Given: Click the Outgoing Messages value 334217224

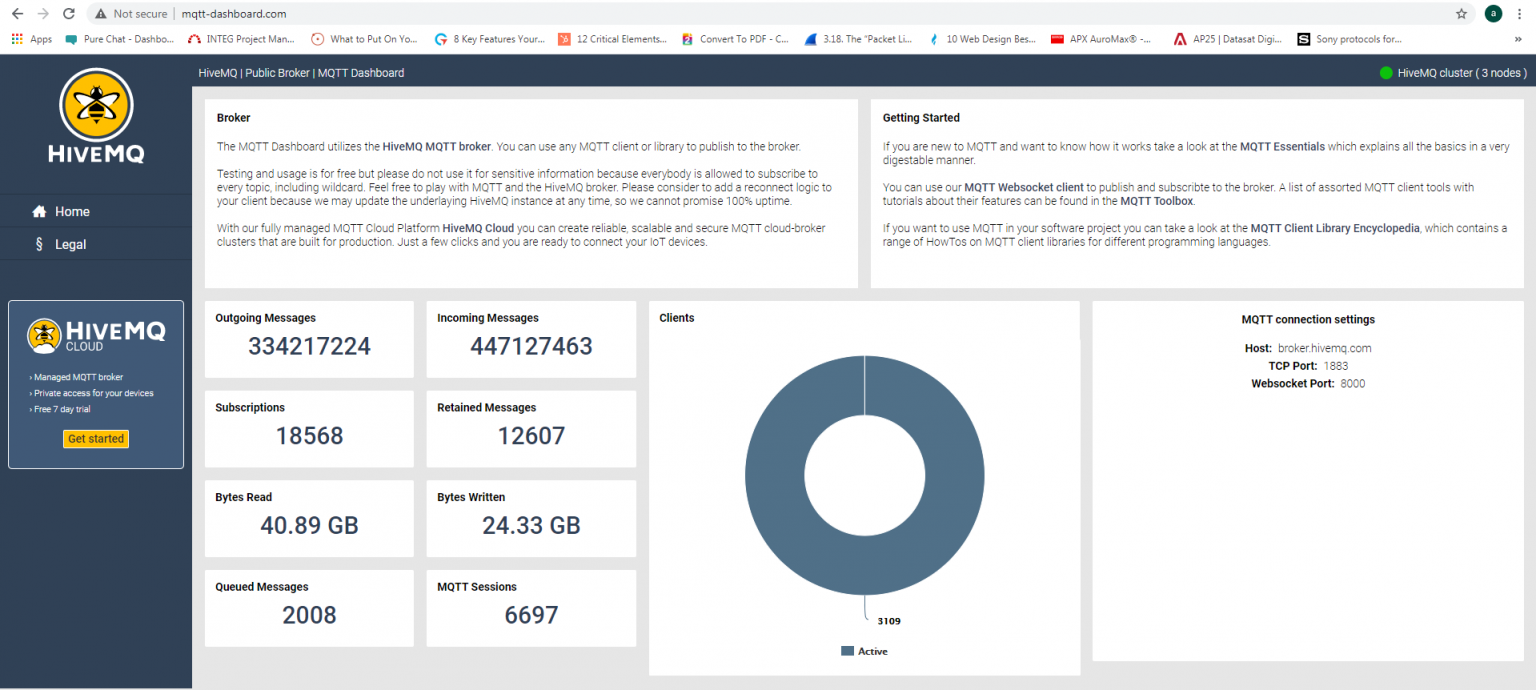Looking at the screenshot, I should coord(309,347).
